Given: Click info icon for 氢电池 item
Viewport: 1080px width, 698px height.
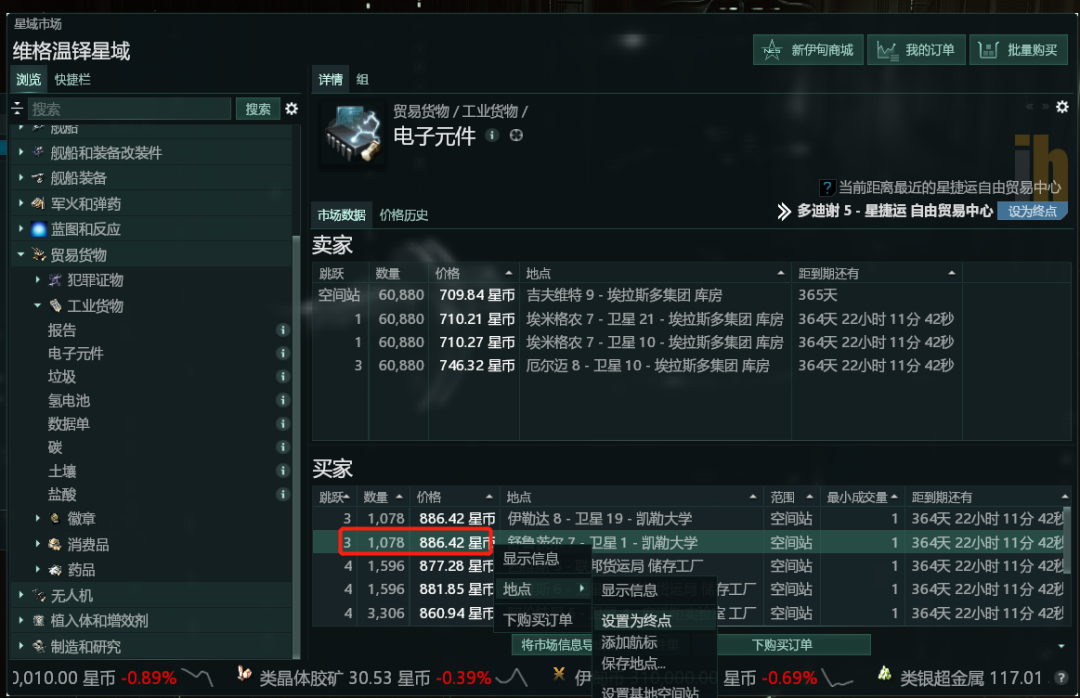Looking at the screenshot, I should point(282,400).
